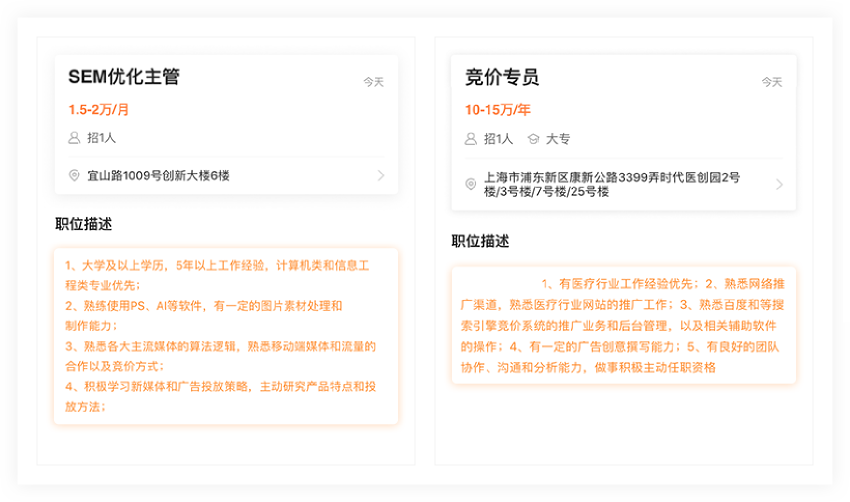Click description line 熟练使用PS、AI等软件
850x502 pixels.
coord(204,316)
